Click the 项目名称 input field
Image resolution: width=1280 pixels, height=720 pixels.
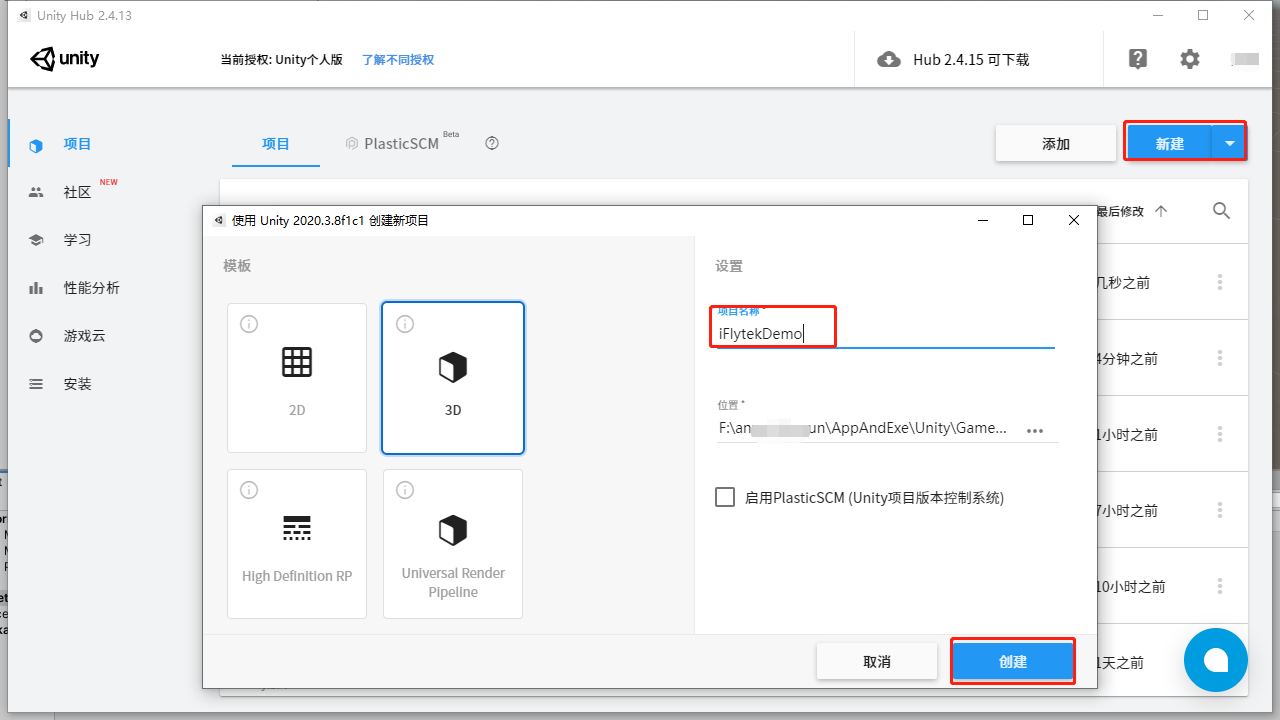[886, 334]
